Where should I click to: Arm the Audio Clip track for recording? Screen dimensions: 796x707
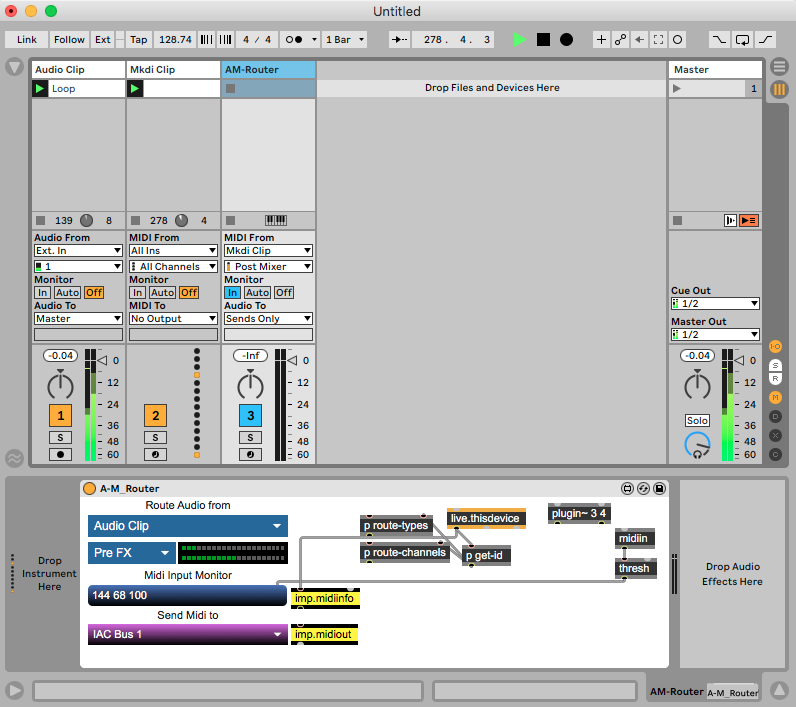pos(61,454)
